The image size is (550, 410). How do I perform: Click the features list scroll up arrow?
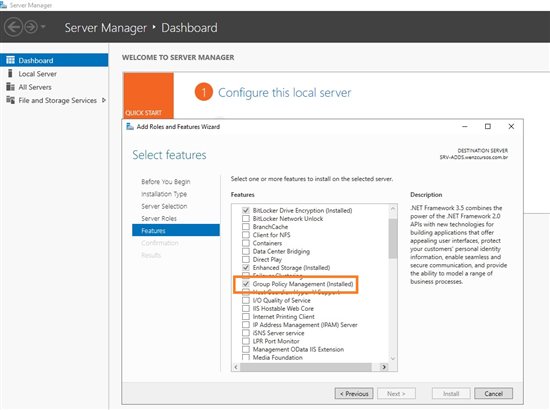tap(393, 208)
